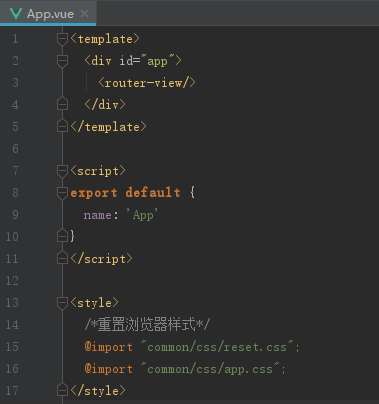Click the div id="app" tag text
This screenshot has width=379, height=404.
[x=133, y=61]
